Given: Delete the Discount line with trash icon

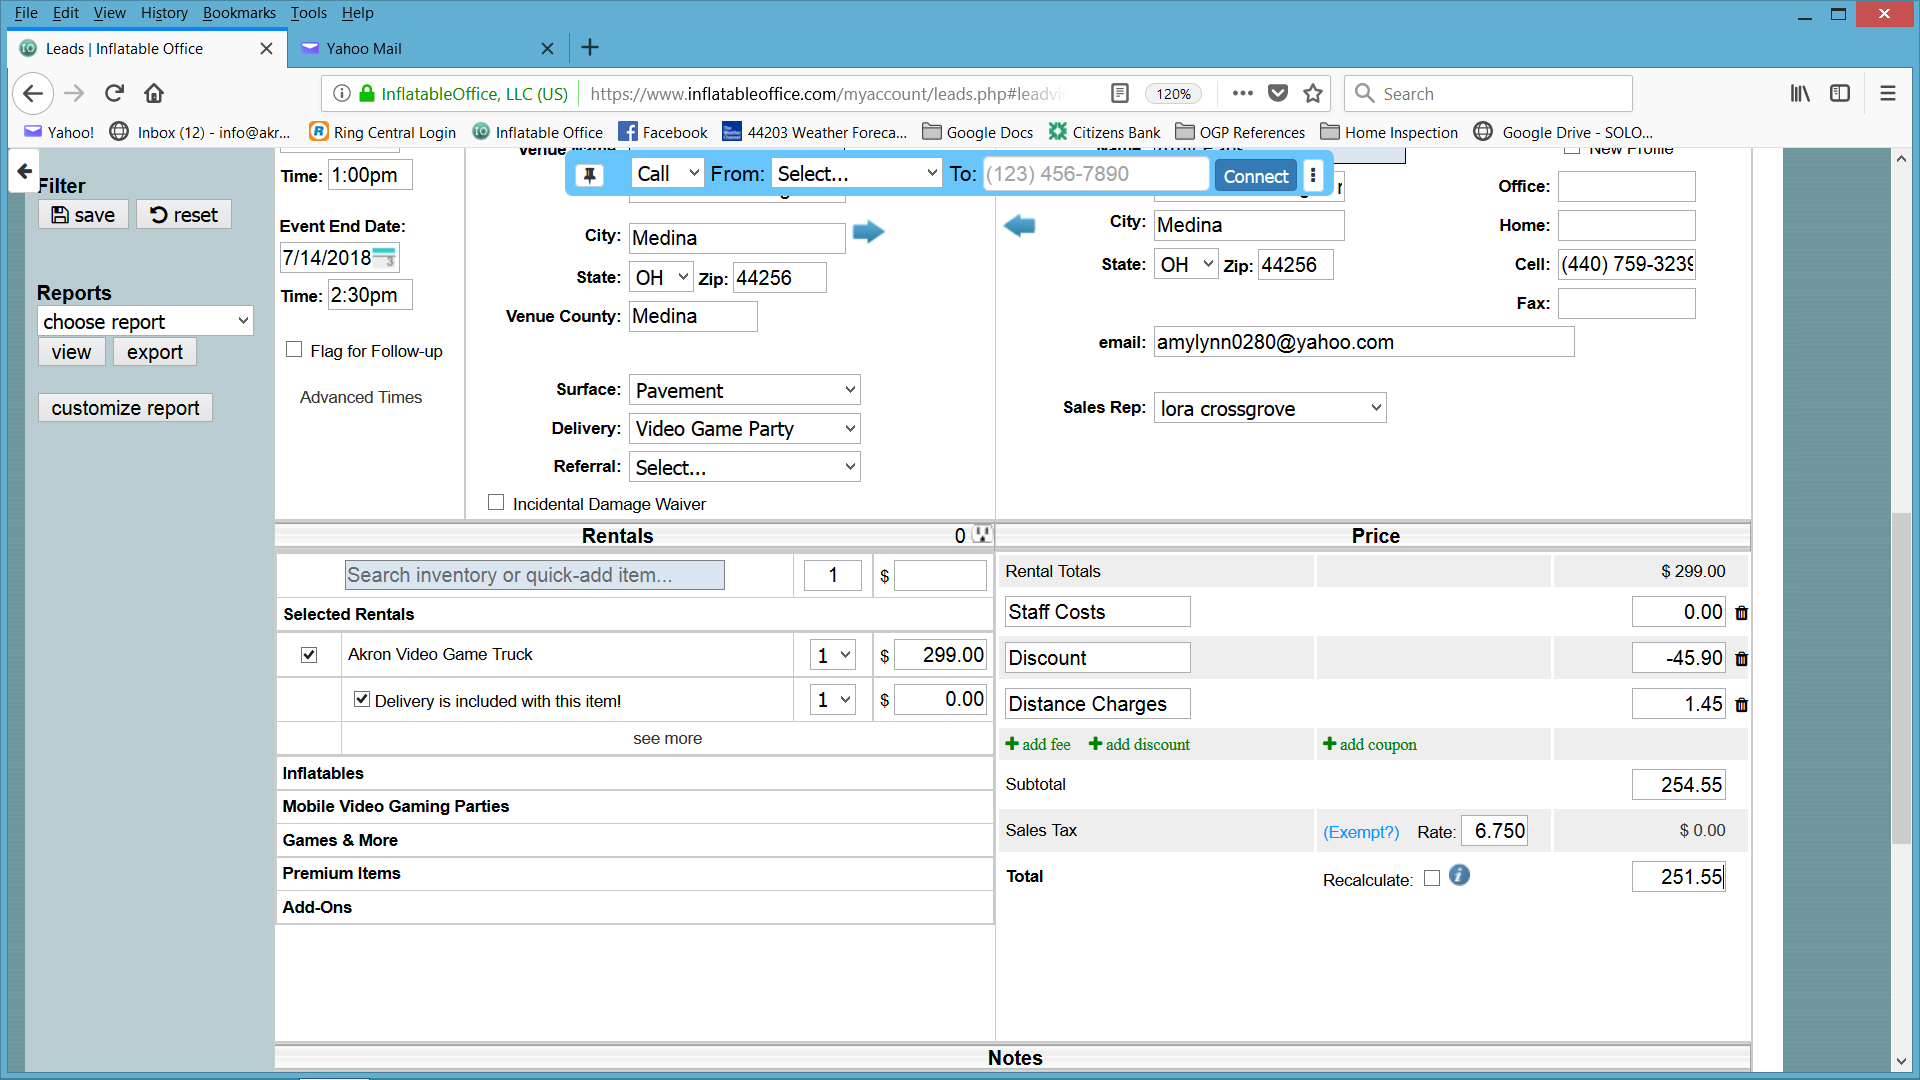Looking at the screenshot, I should click(x=1741, y=659).
